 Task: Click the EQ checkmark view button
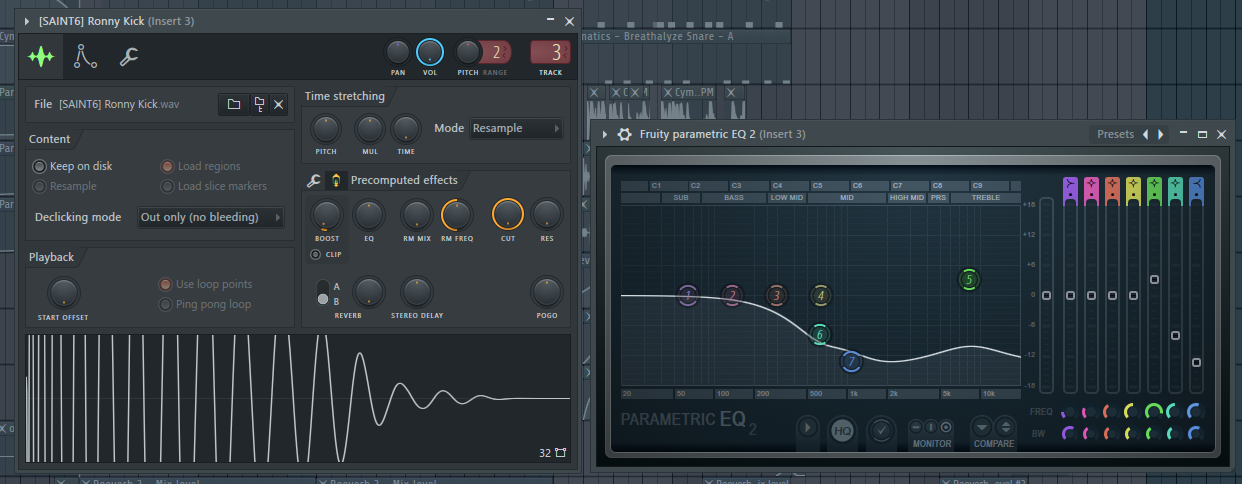[x=881, y=430]
